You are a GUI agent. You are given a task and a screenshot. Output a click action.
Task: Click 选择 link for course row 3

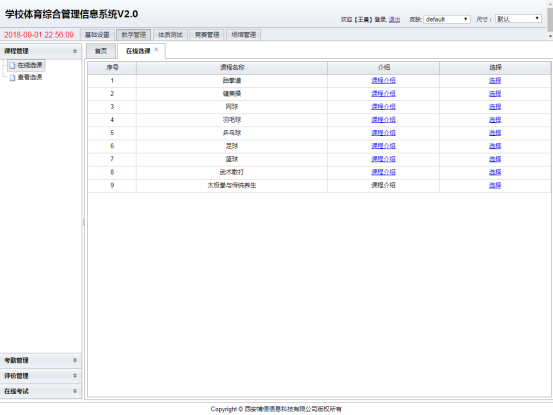point(495,107)
